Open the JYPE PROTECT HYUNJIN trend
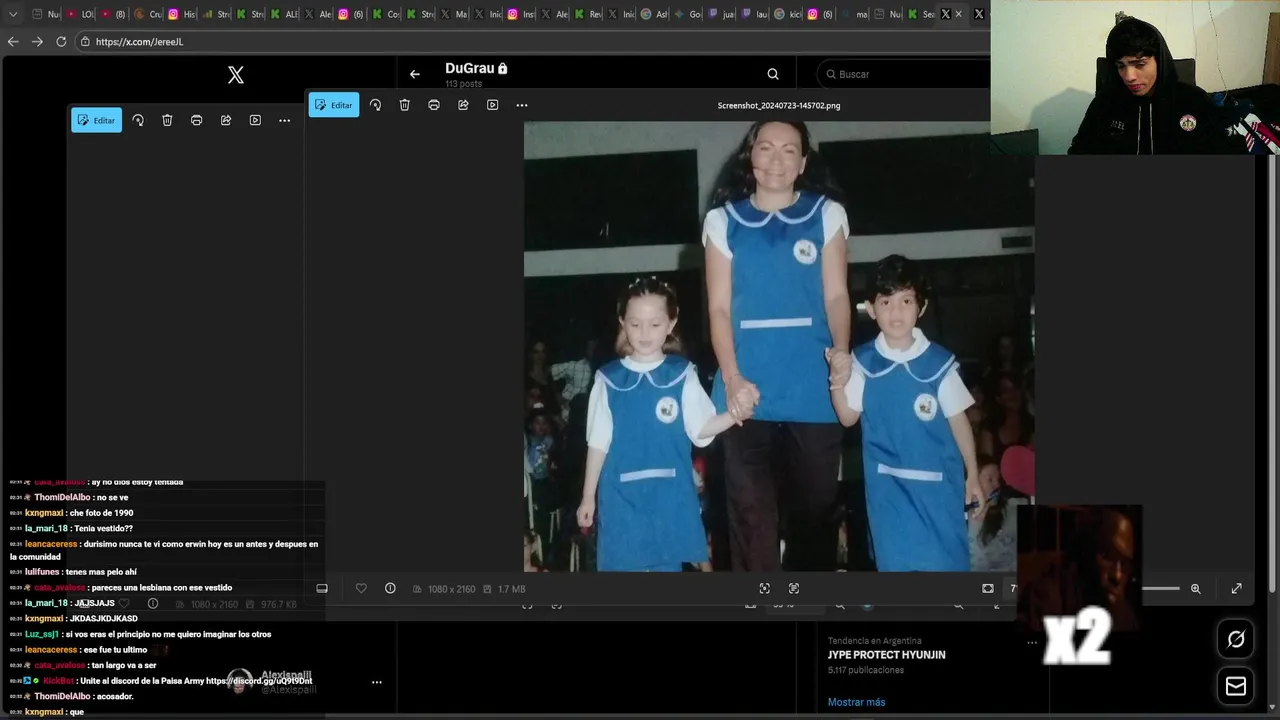This screenshot has height=720, width=1280. click(x=886, y=655)
